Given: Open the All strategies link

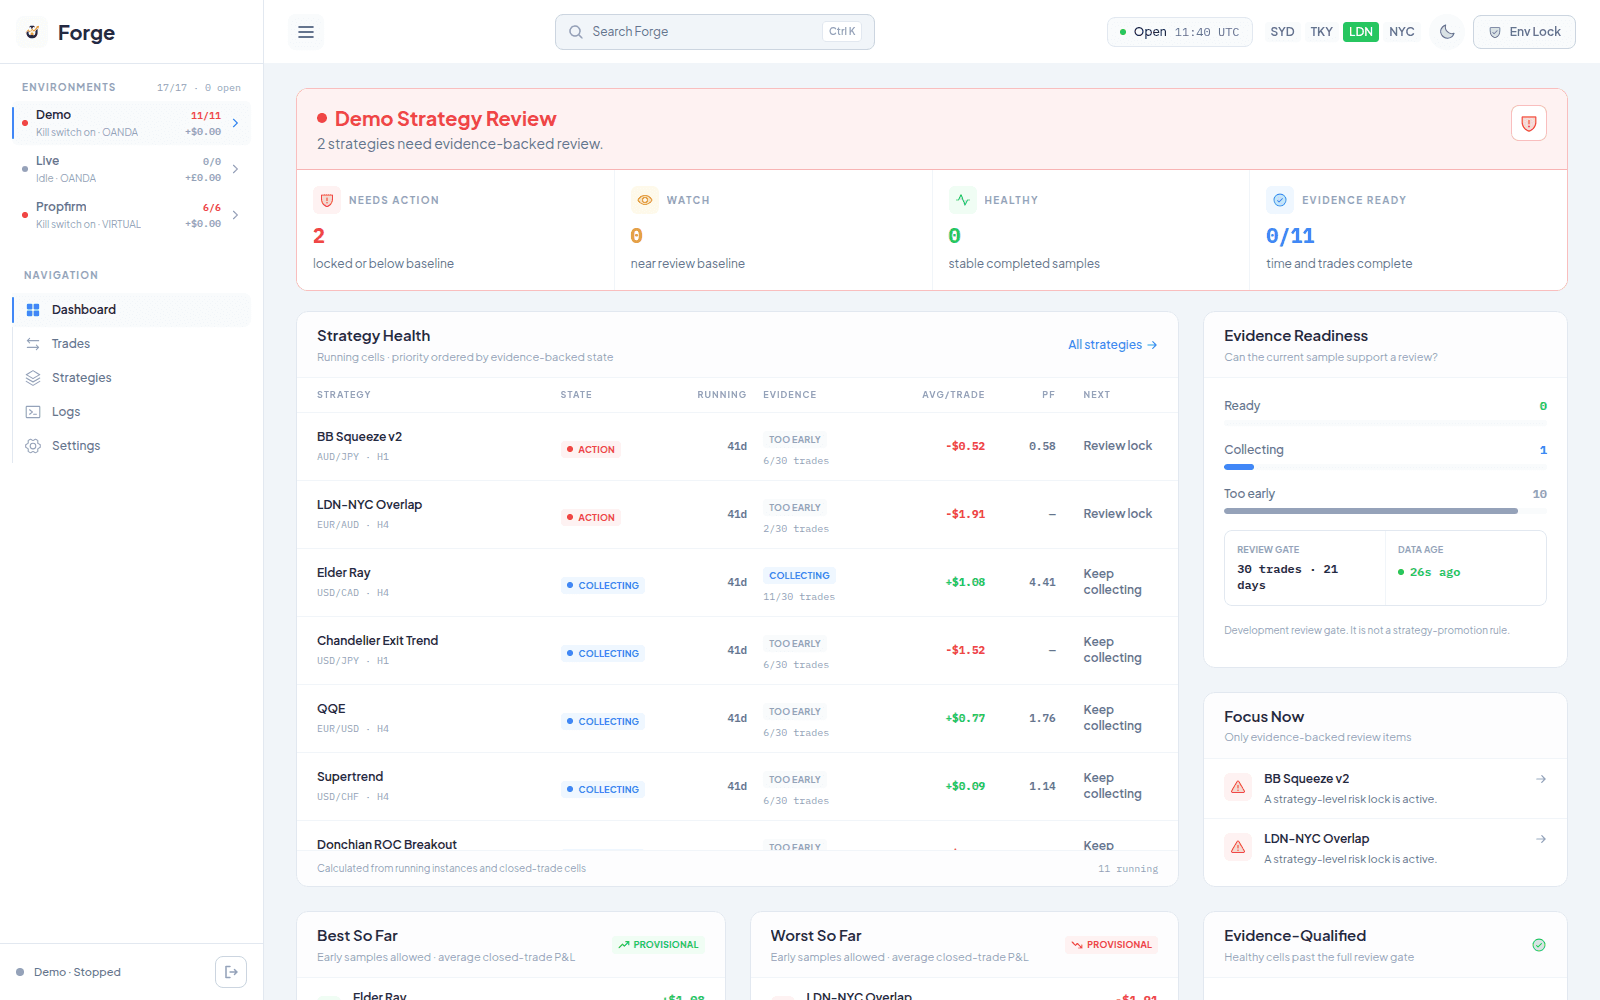Looking at the screenshot, I should 1113,345.
